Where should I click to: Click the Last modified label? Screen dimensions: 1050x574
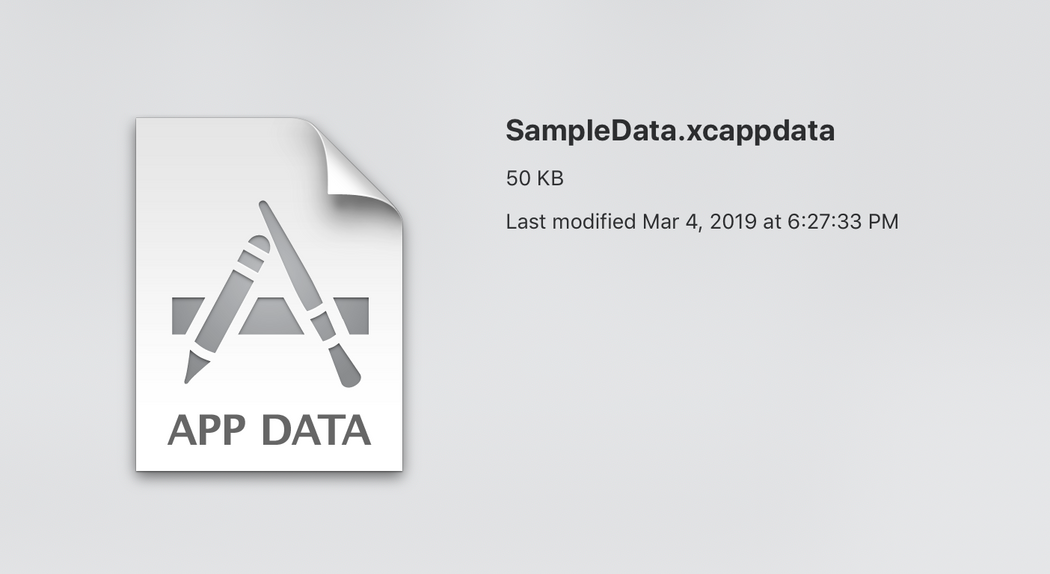(x=571, y=221)
